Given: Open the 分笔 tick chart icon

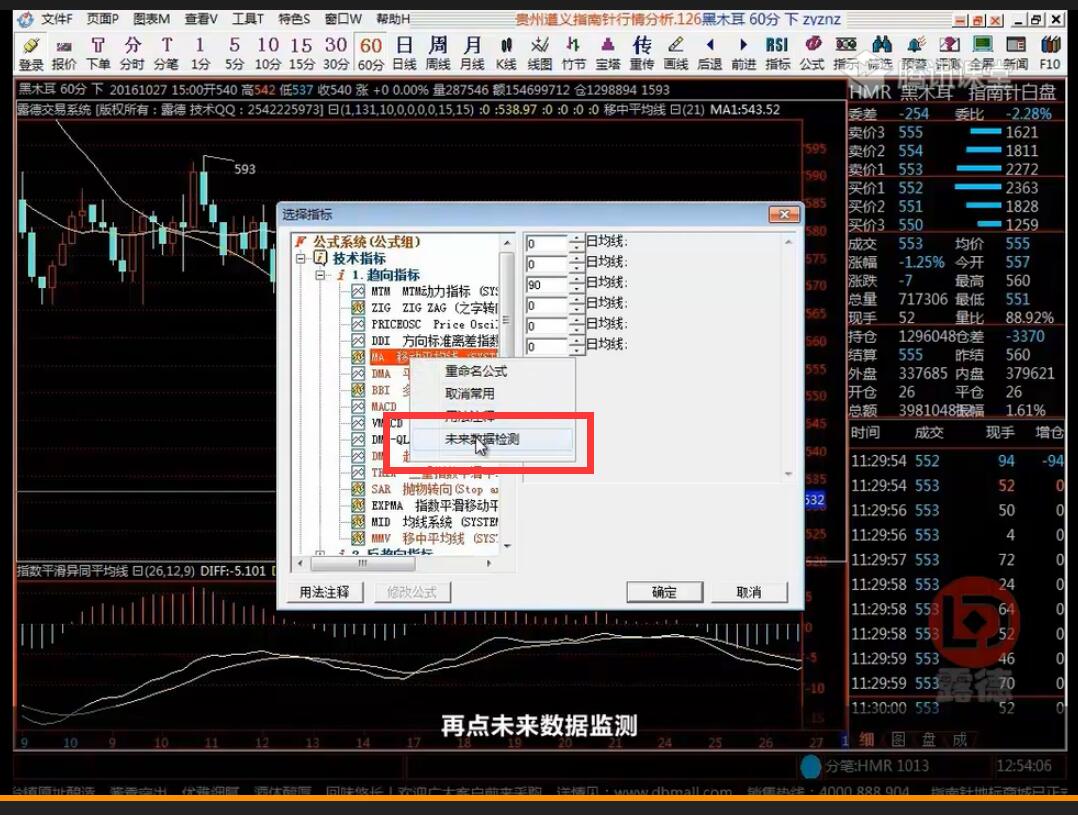Looking at the screenshot, I should point(166,53).
